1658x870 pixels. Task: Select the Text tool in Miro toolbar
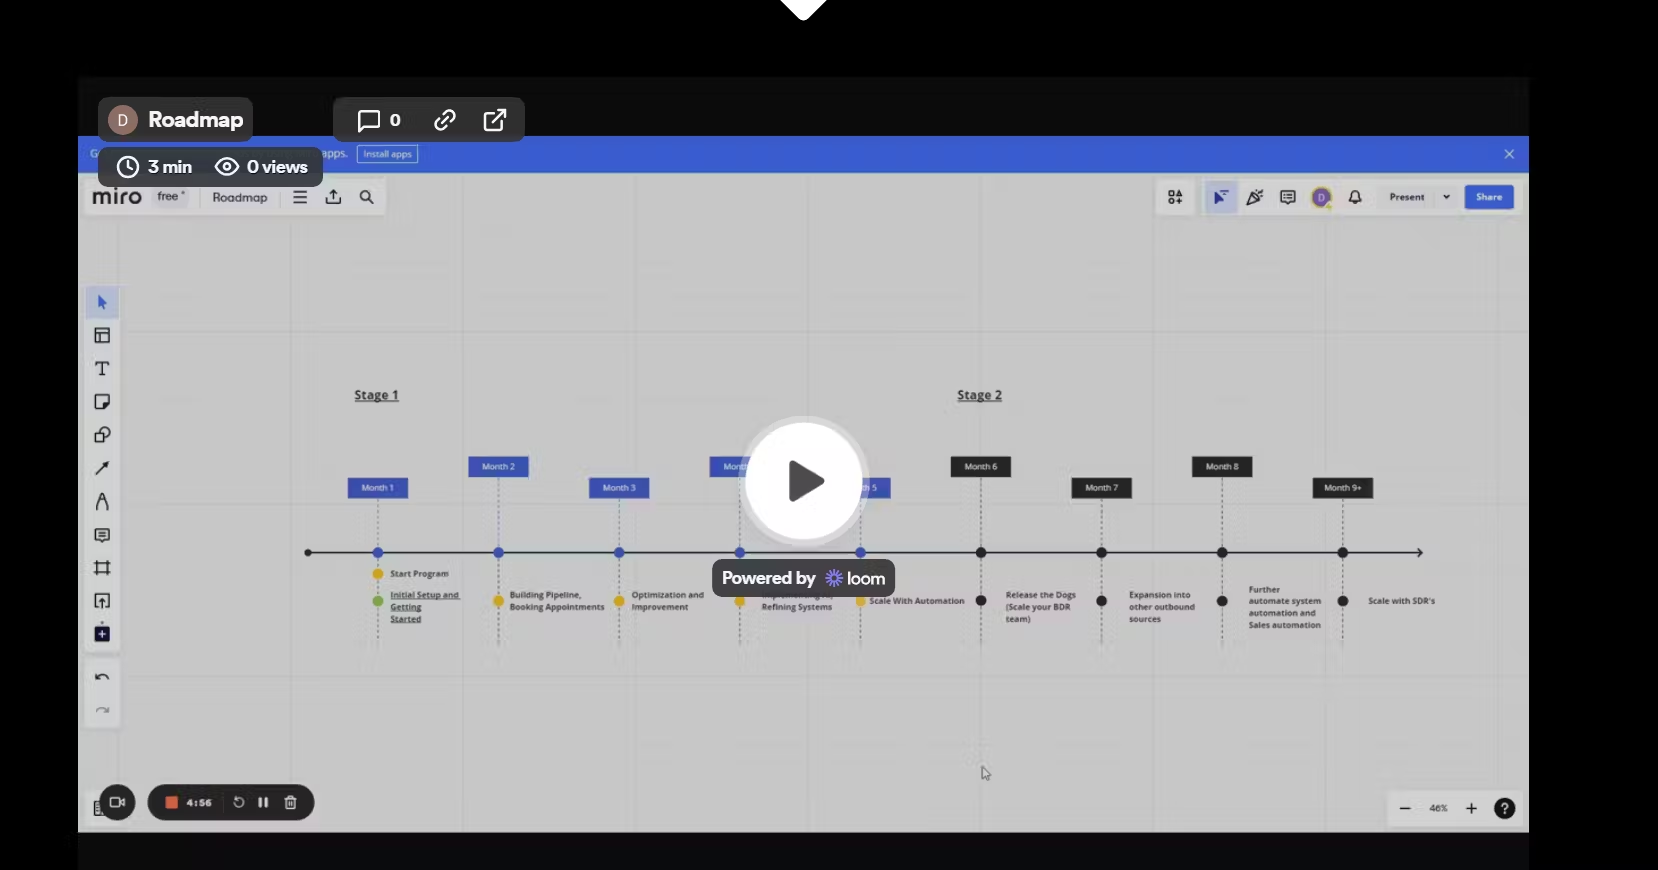[102, 369]
